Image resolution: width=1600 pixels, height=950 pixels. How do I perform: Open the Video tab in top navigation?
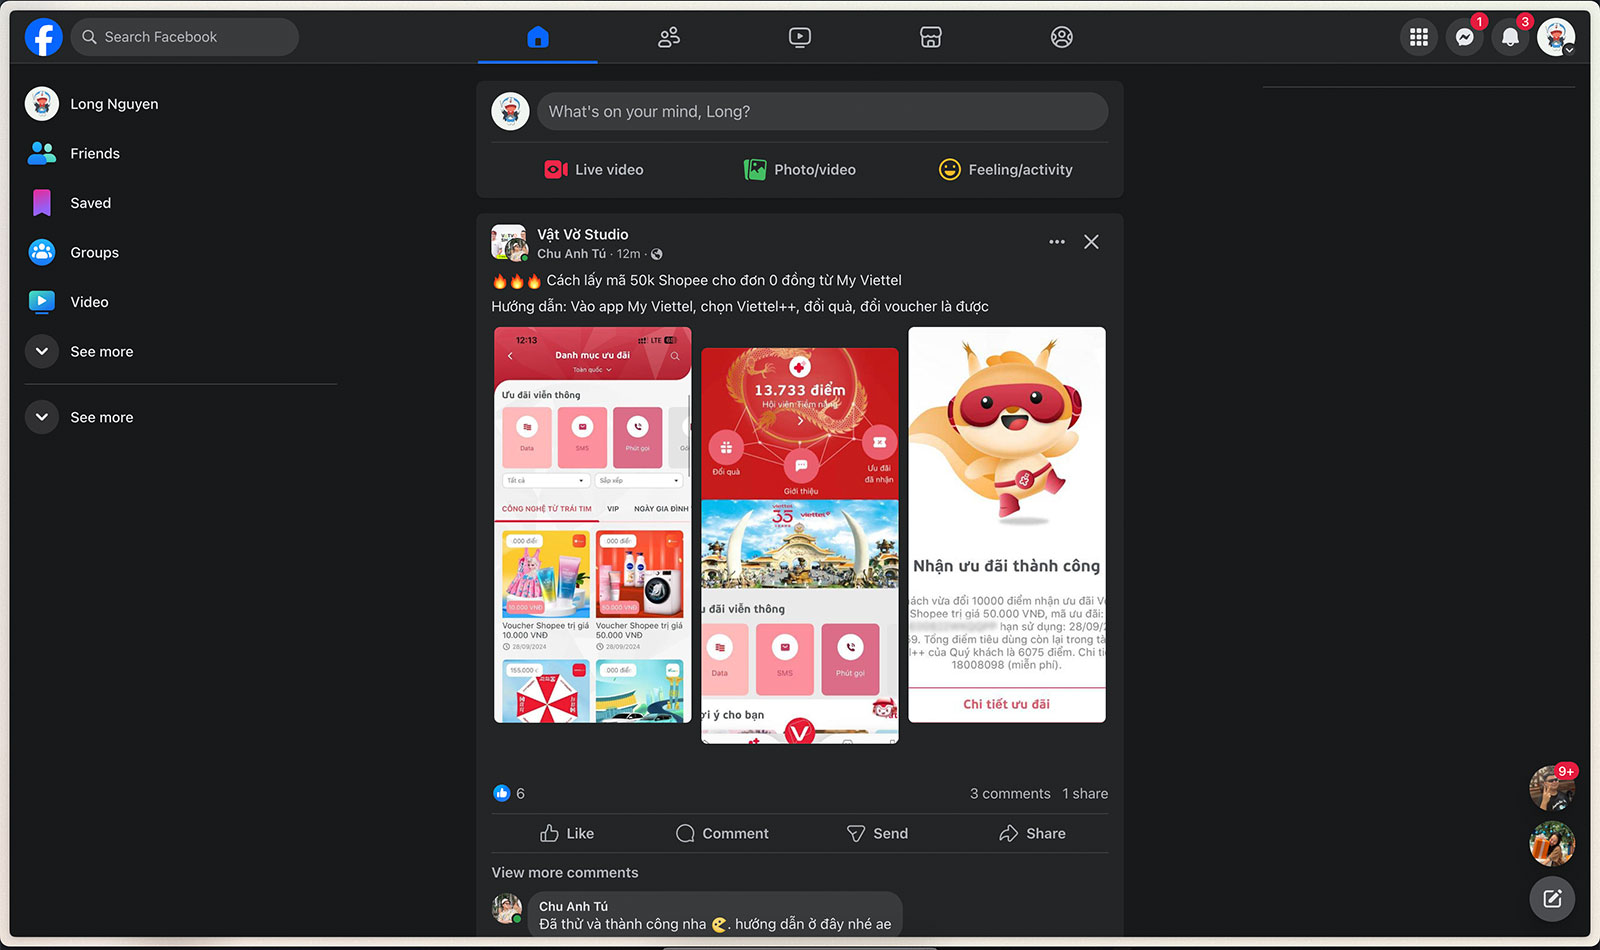click(800, 37)
